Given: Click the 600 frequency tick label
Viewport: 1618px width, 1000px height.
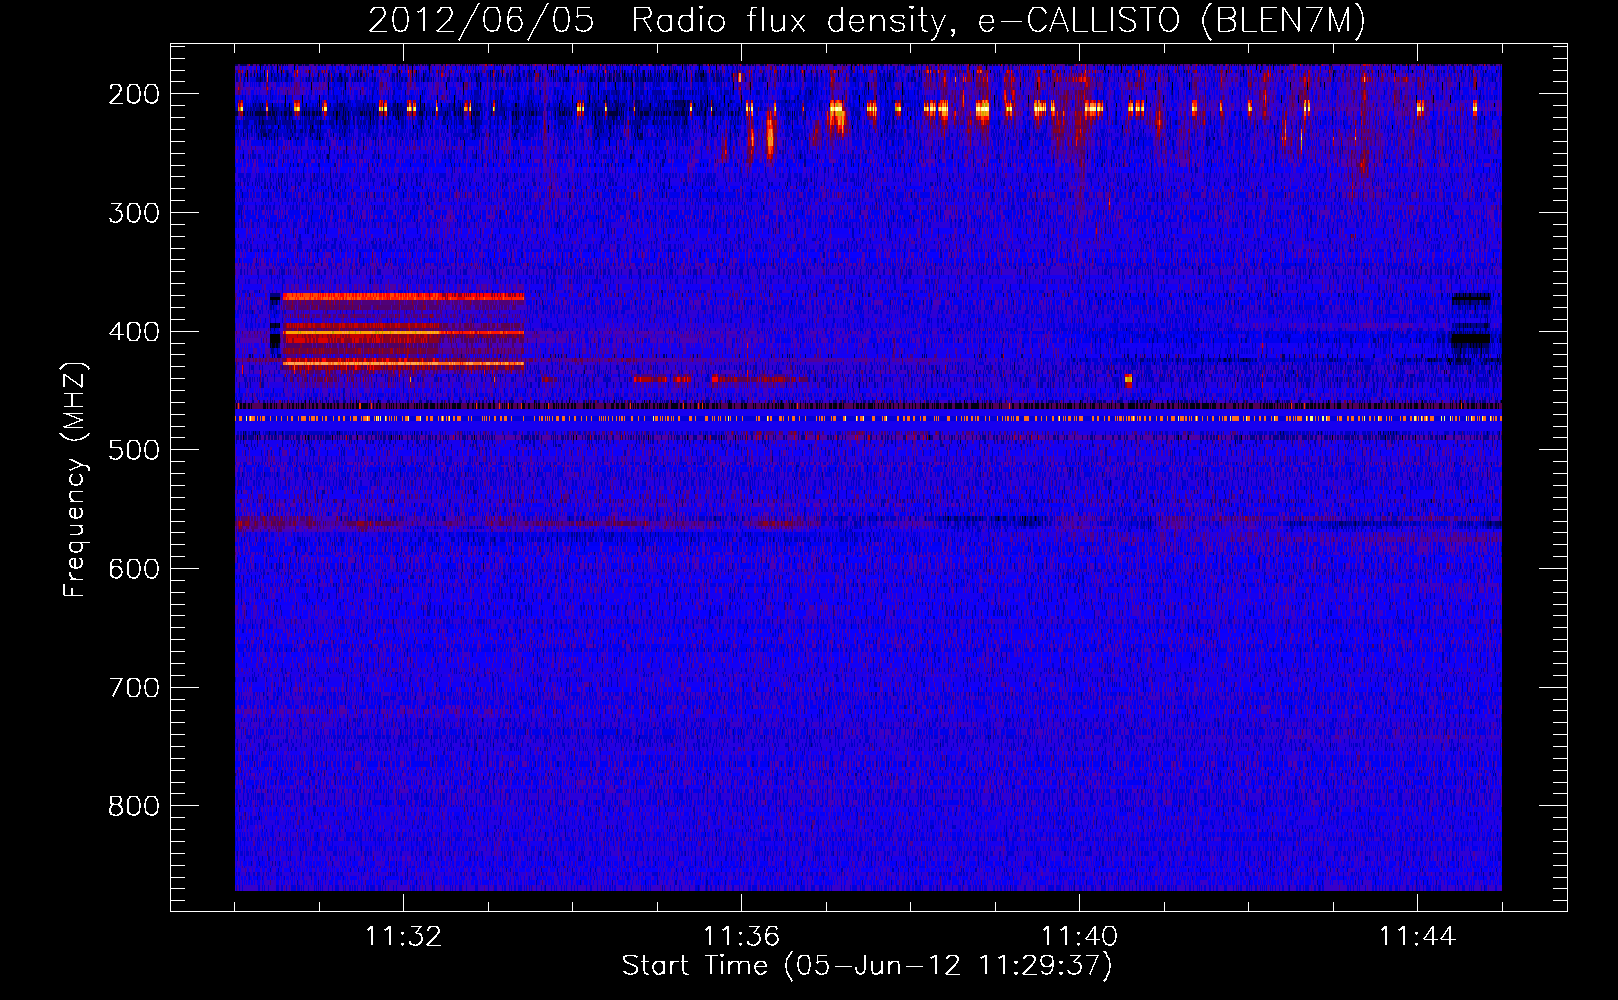Looking at the screenshot, I should (x=134, y=569).
